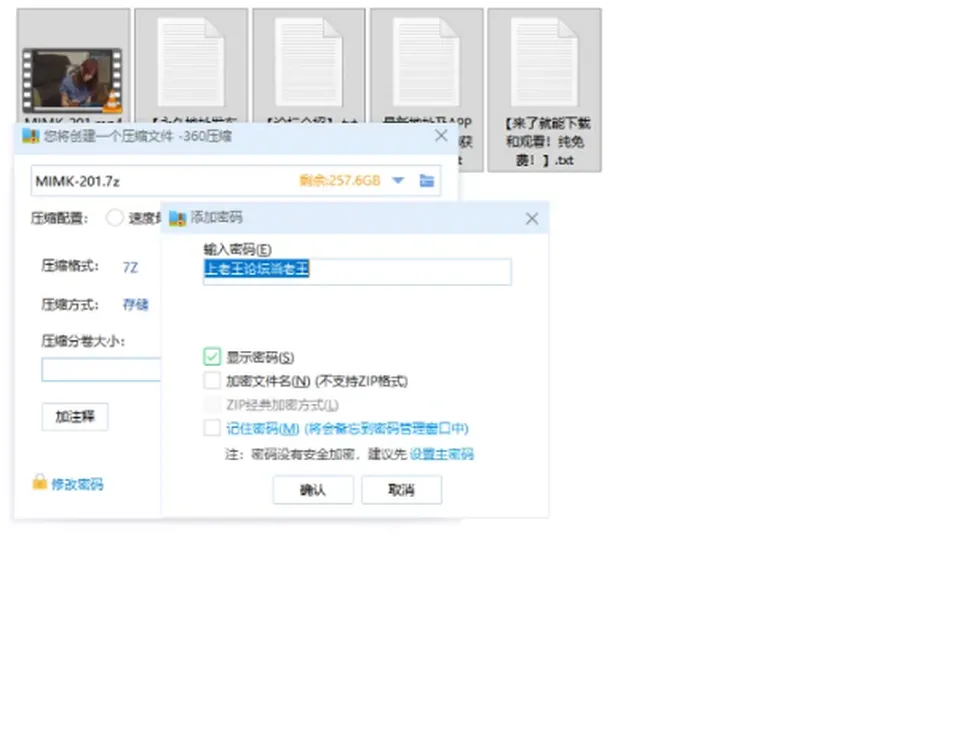This screenshot has height=733, width=960.
Task: Click the 压缩配置: label
Action: click(60, 218)
